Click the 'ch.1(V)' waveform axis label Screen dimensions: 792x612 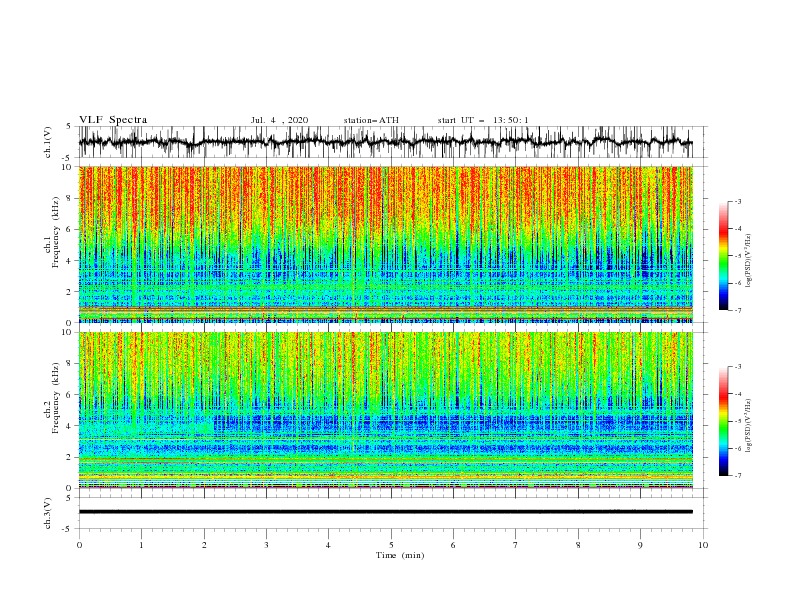48,142
